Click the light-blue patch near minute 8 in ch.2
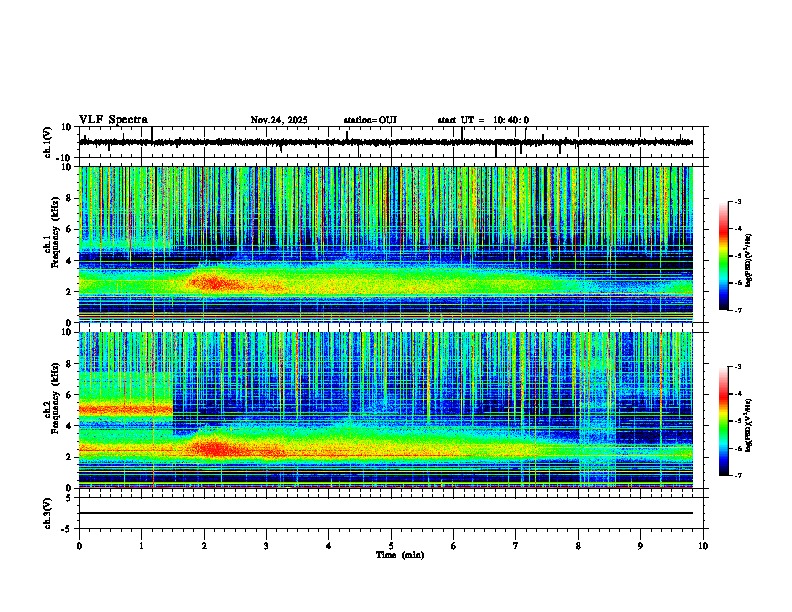The image size is (792, 612). coord(598,409)
